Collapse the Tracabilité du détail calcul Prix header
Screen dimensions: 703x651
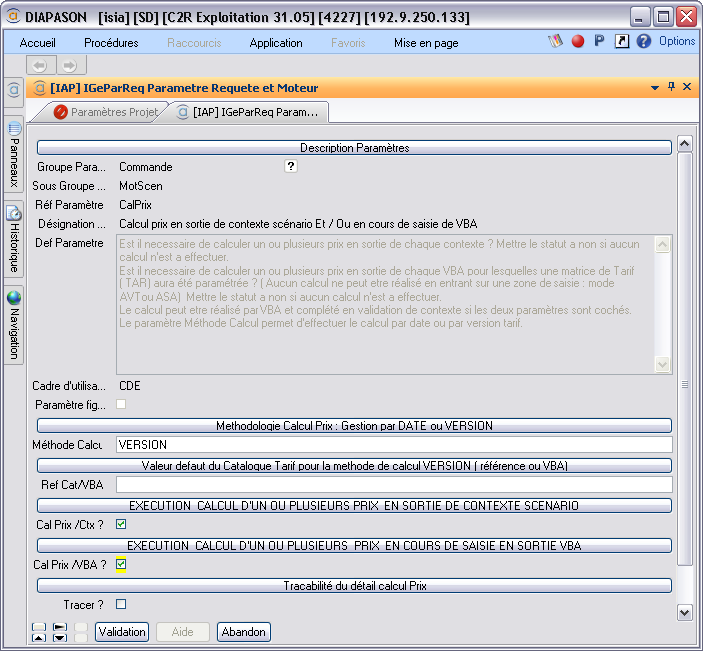tap(354, 586)
